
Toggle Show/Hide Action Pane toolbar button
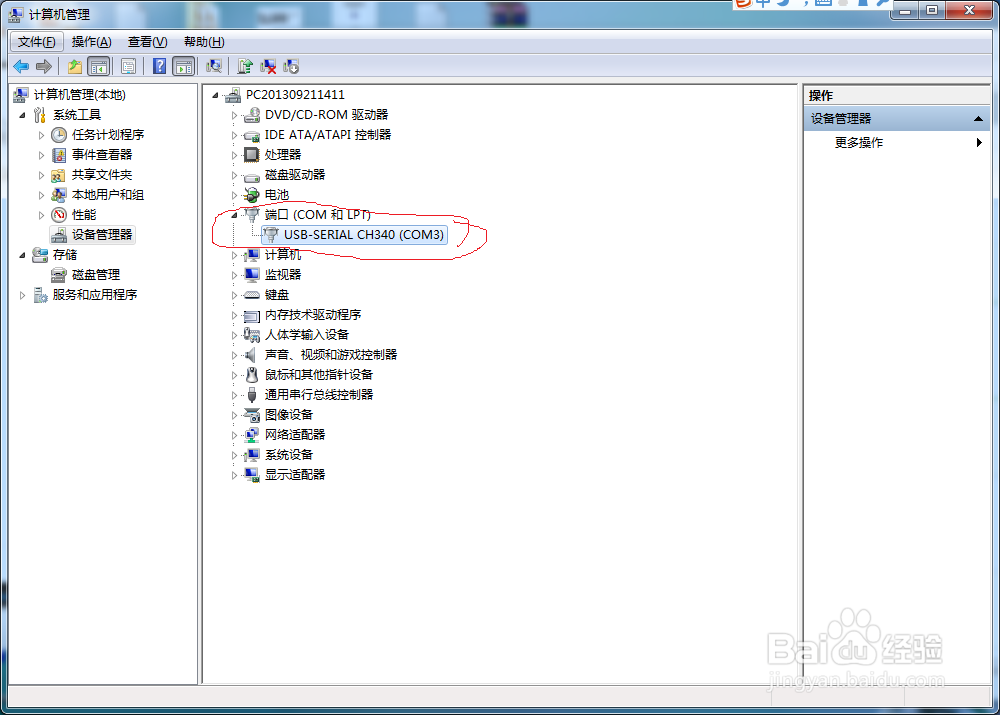(184, 66)
